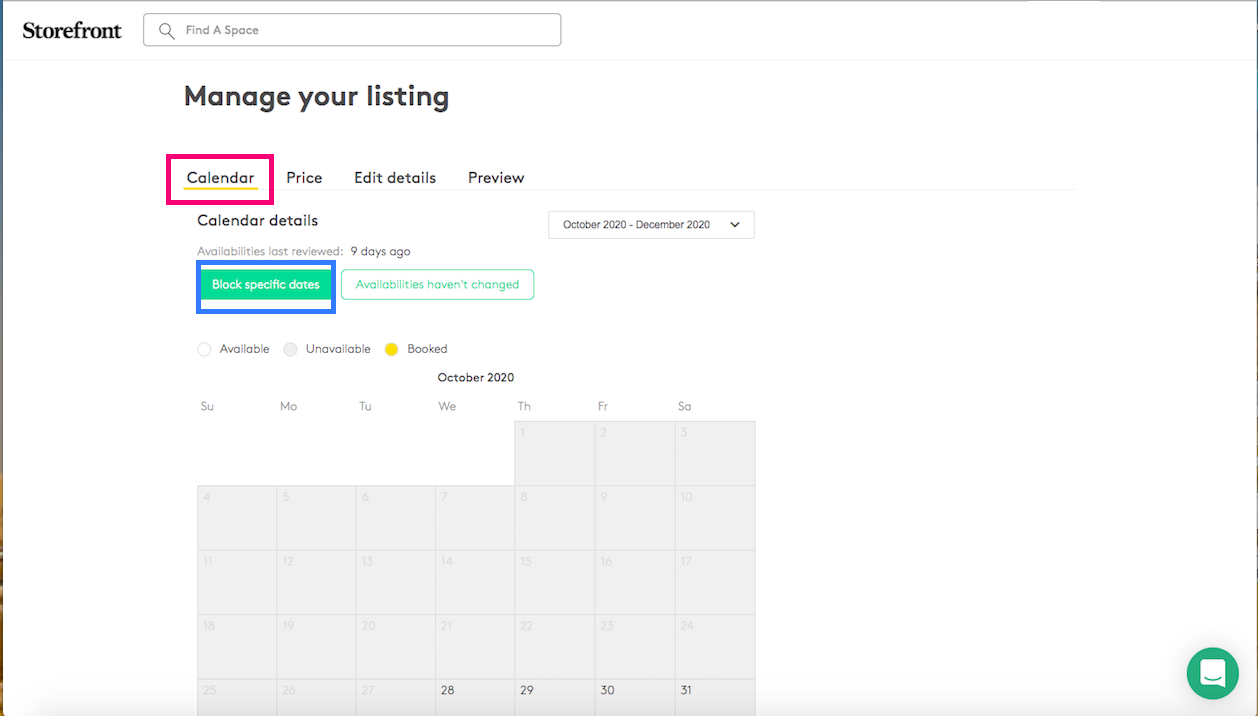Open the Preview tab
1258x716 pixels.
pyautogui.click(x=496, y=178)
